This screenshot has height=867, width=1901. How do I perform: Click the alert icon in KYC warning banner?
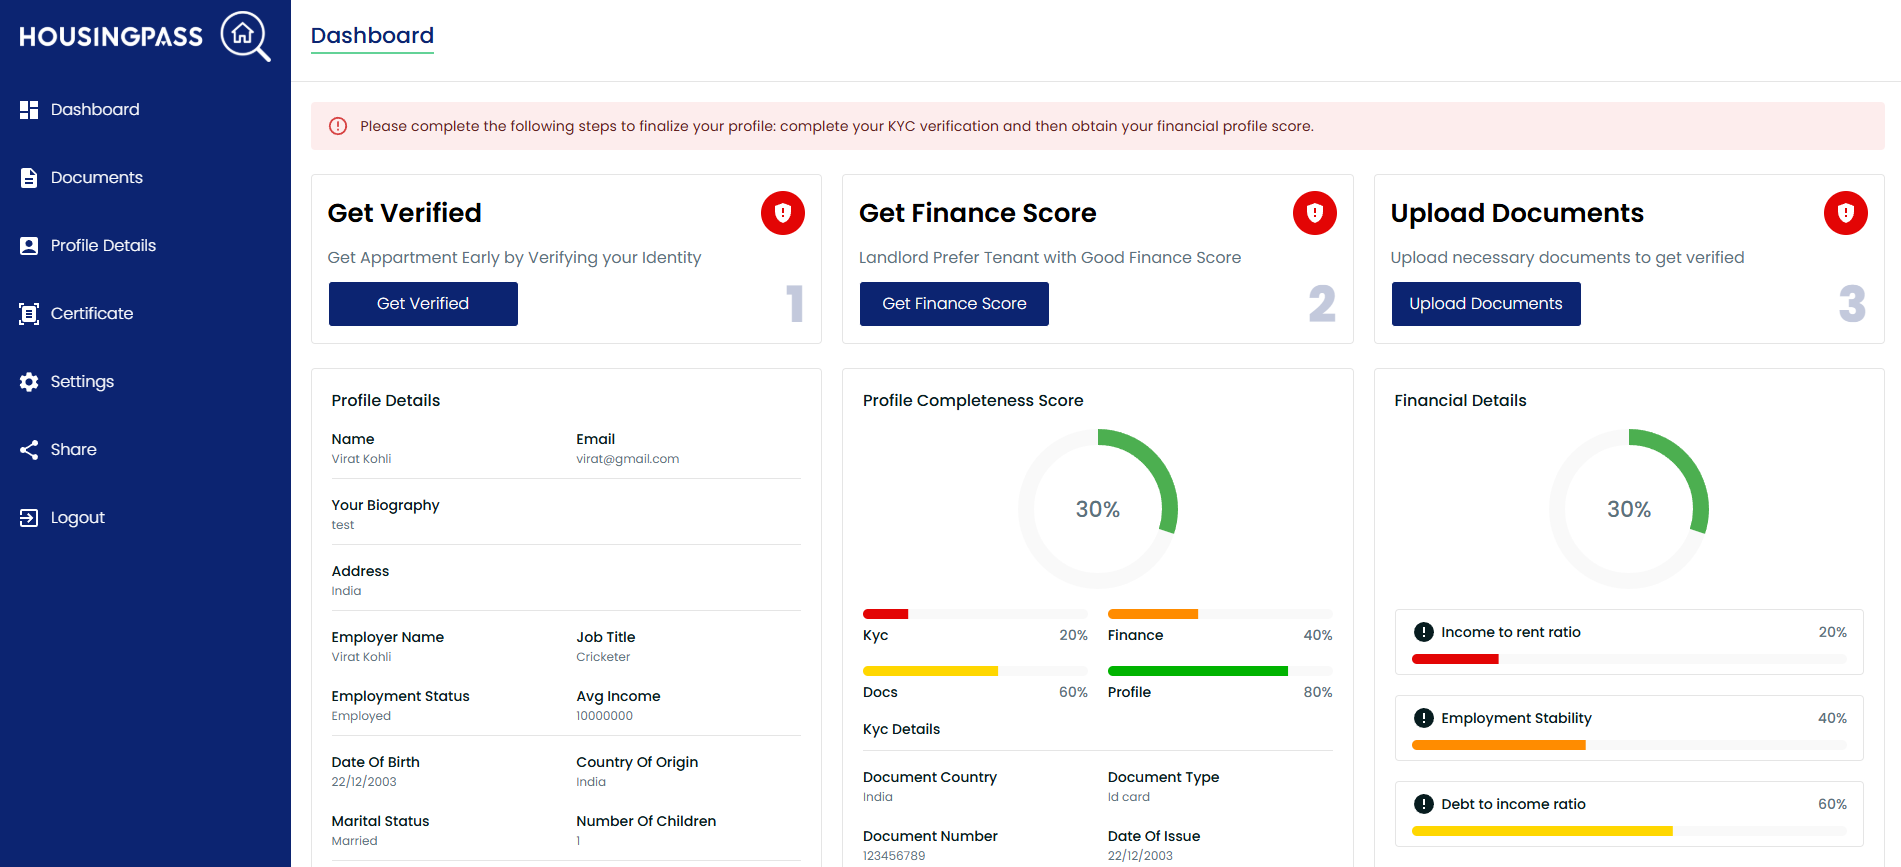point(338,126)
